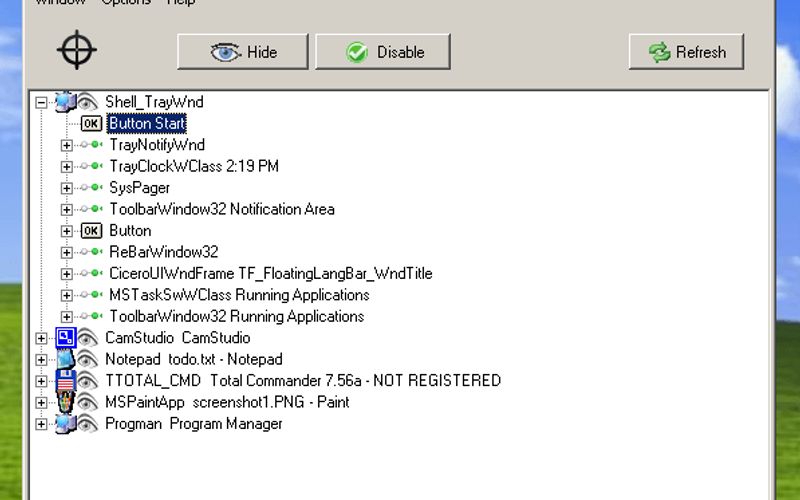Expand the ReBarWindow32 node
This screenshot has height=500, width=800.
(66, 253)
